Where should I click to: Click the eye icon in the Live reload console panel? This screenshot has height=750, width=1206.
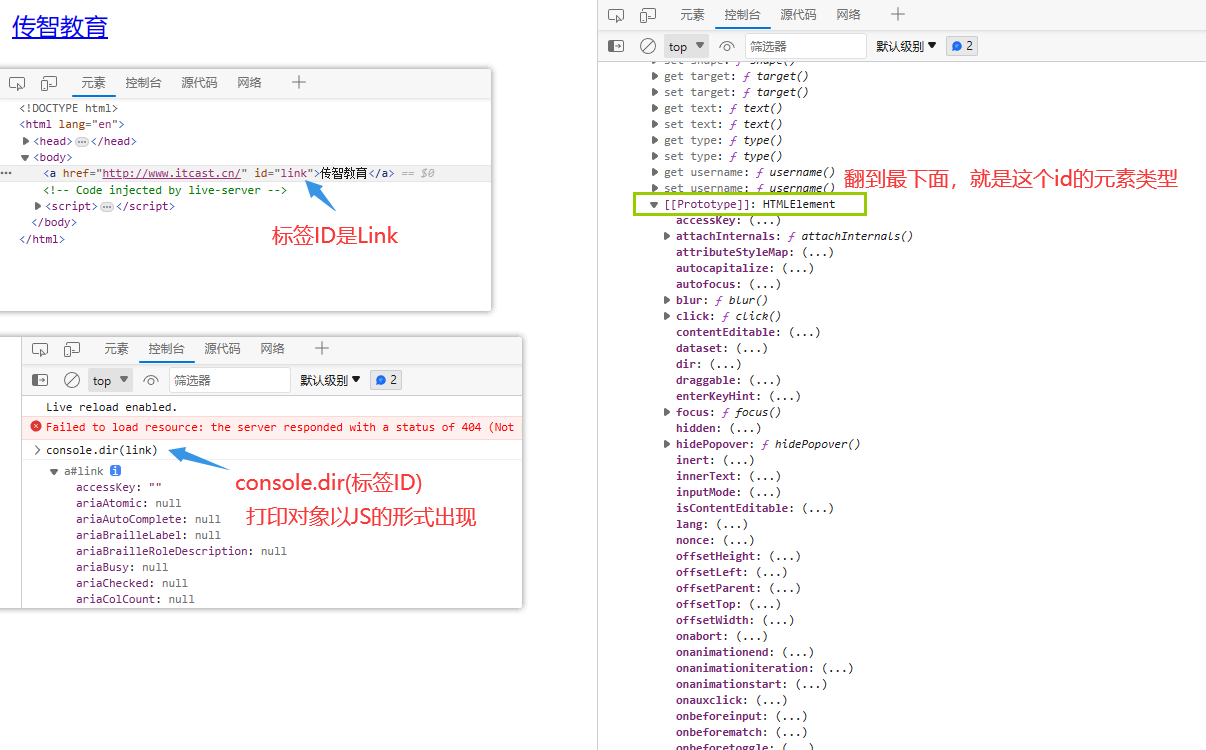click(151, 380)
